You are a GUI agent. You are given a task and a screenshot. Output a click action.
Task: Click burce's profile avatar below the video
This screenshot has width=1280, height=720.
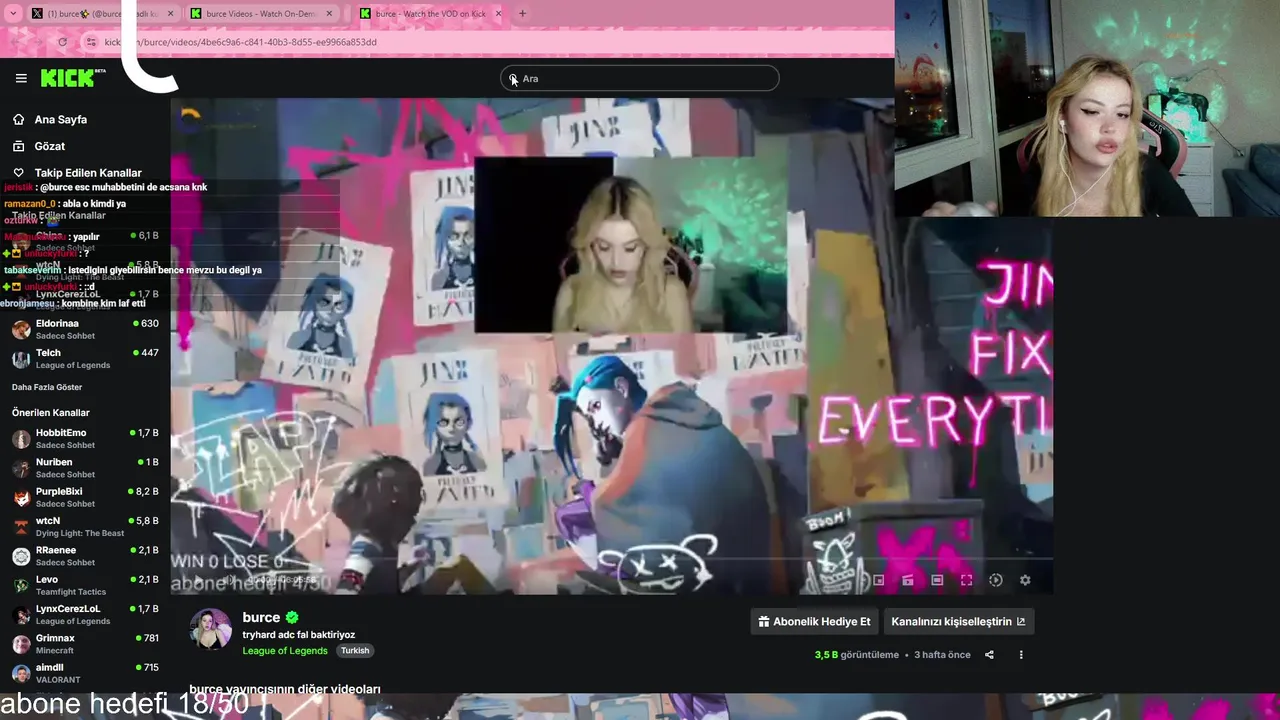click(x=211, y=629)
